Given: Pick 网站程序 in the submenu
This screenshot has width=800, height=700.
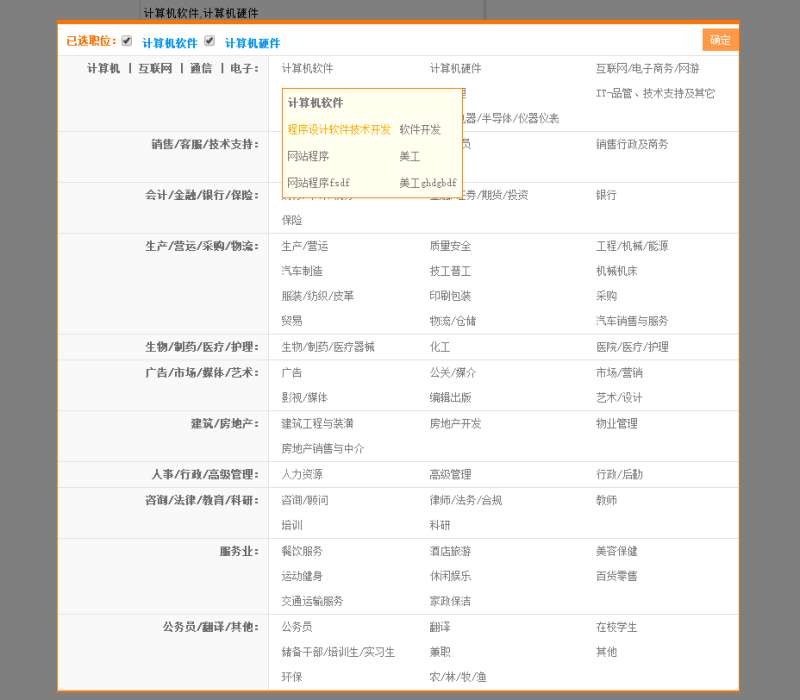Looking at the screenshot, I should point(308,157).
